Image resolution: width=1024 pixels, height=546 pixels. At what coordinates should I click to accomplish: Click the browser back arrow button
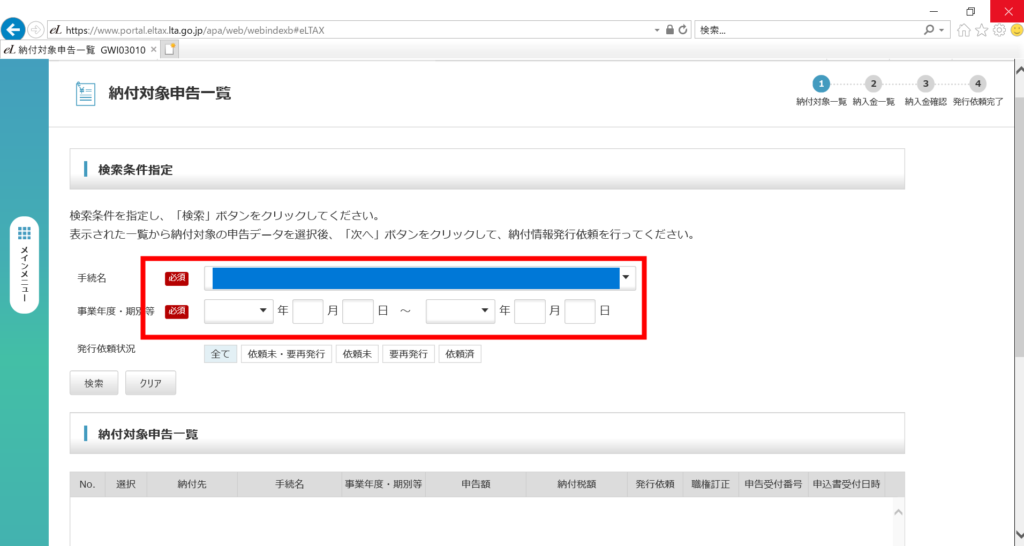pos(14,29)
